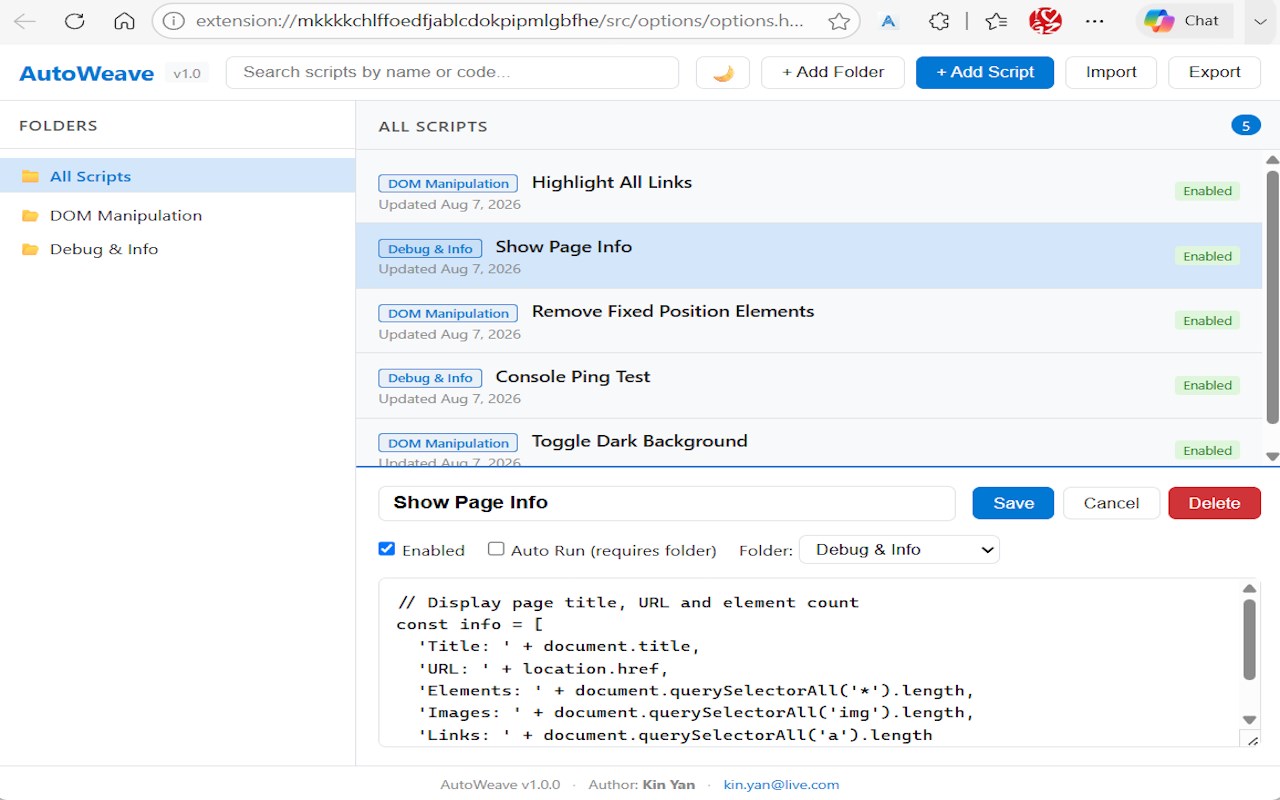Image resolution: width=1280 pixels, height=800 pixels.
Task: Edit the script name field
Action: tap(666, 503)
